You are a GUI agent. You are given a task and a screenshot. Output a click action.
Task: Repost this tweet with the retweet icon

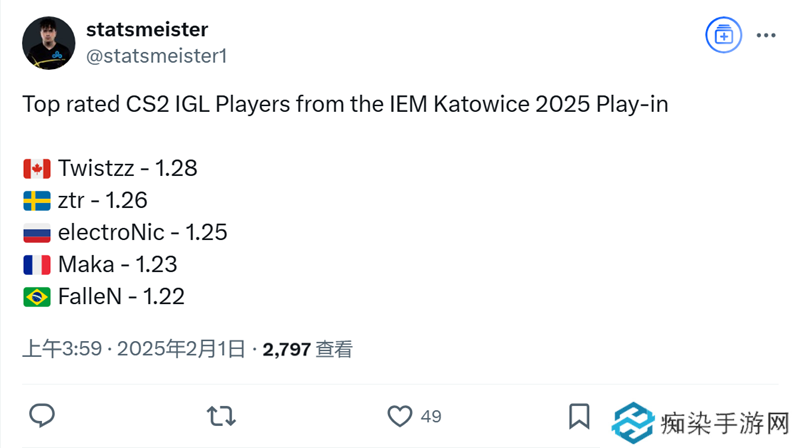pos(217,416)
